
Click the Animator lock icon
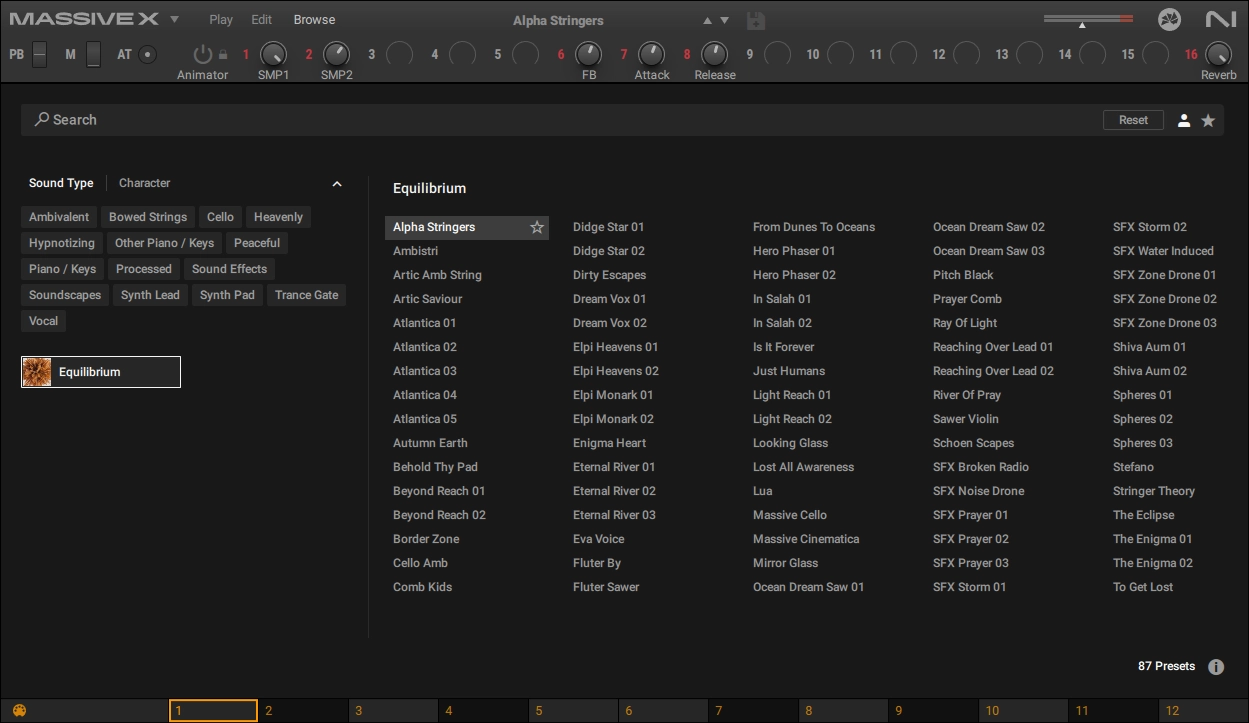[222, 56]
